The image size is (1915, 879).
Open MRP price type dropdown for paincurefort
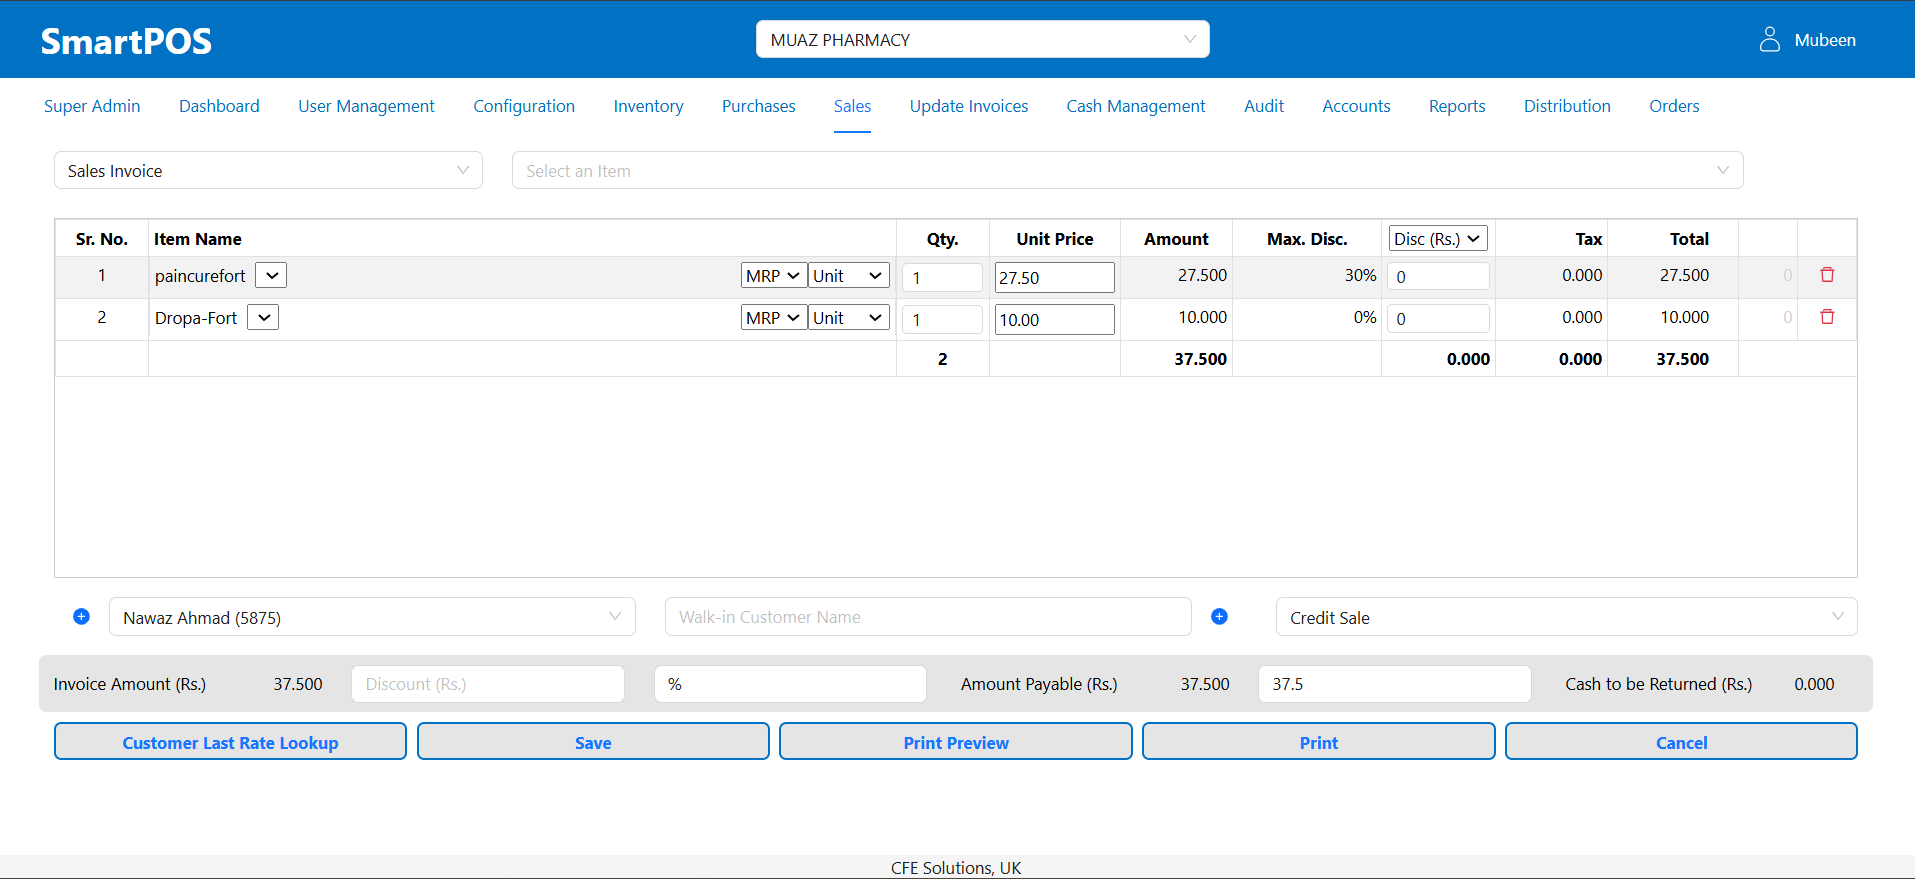(774, 275)
